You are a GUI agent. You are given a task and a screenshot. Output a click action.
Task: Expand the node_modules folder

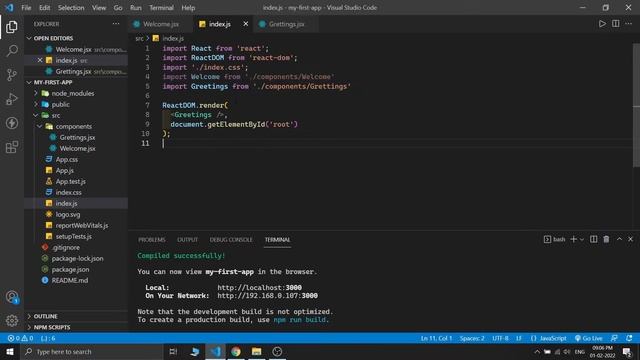(x=73, y=93)
